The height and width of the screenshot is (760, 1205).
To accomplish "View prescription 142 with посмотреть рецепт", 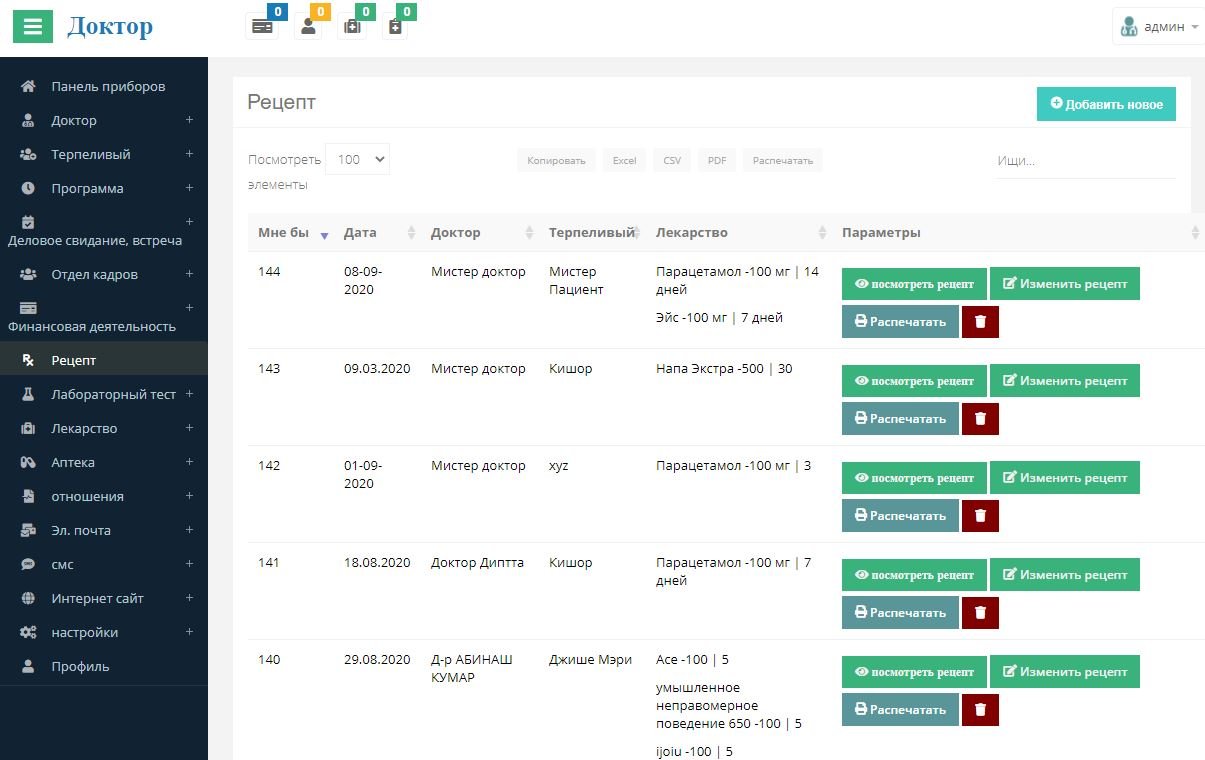I will point(914,478).
